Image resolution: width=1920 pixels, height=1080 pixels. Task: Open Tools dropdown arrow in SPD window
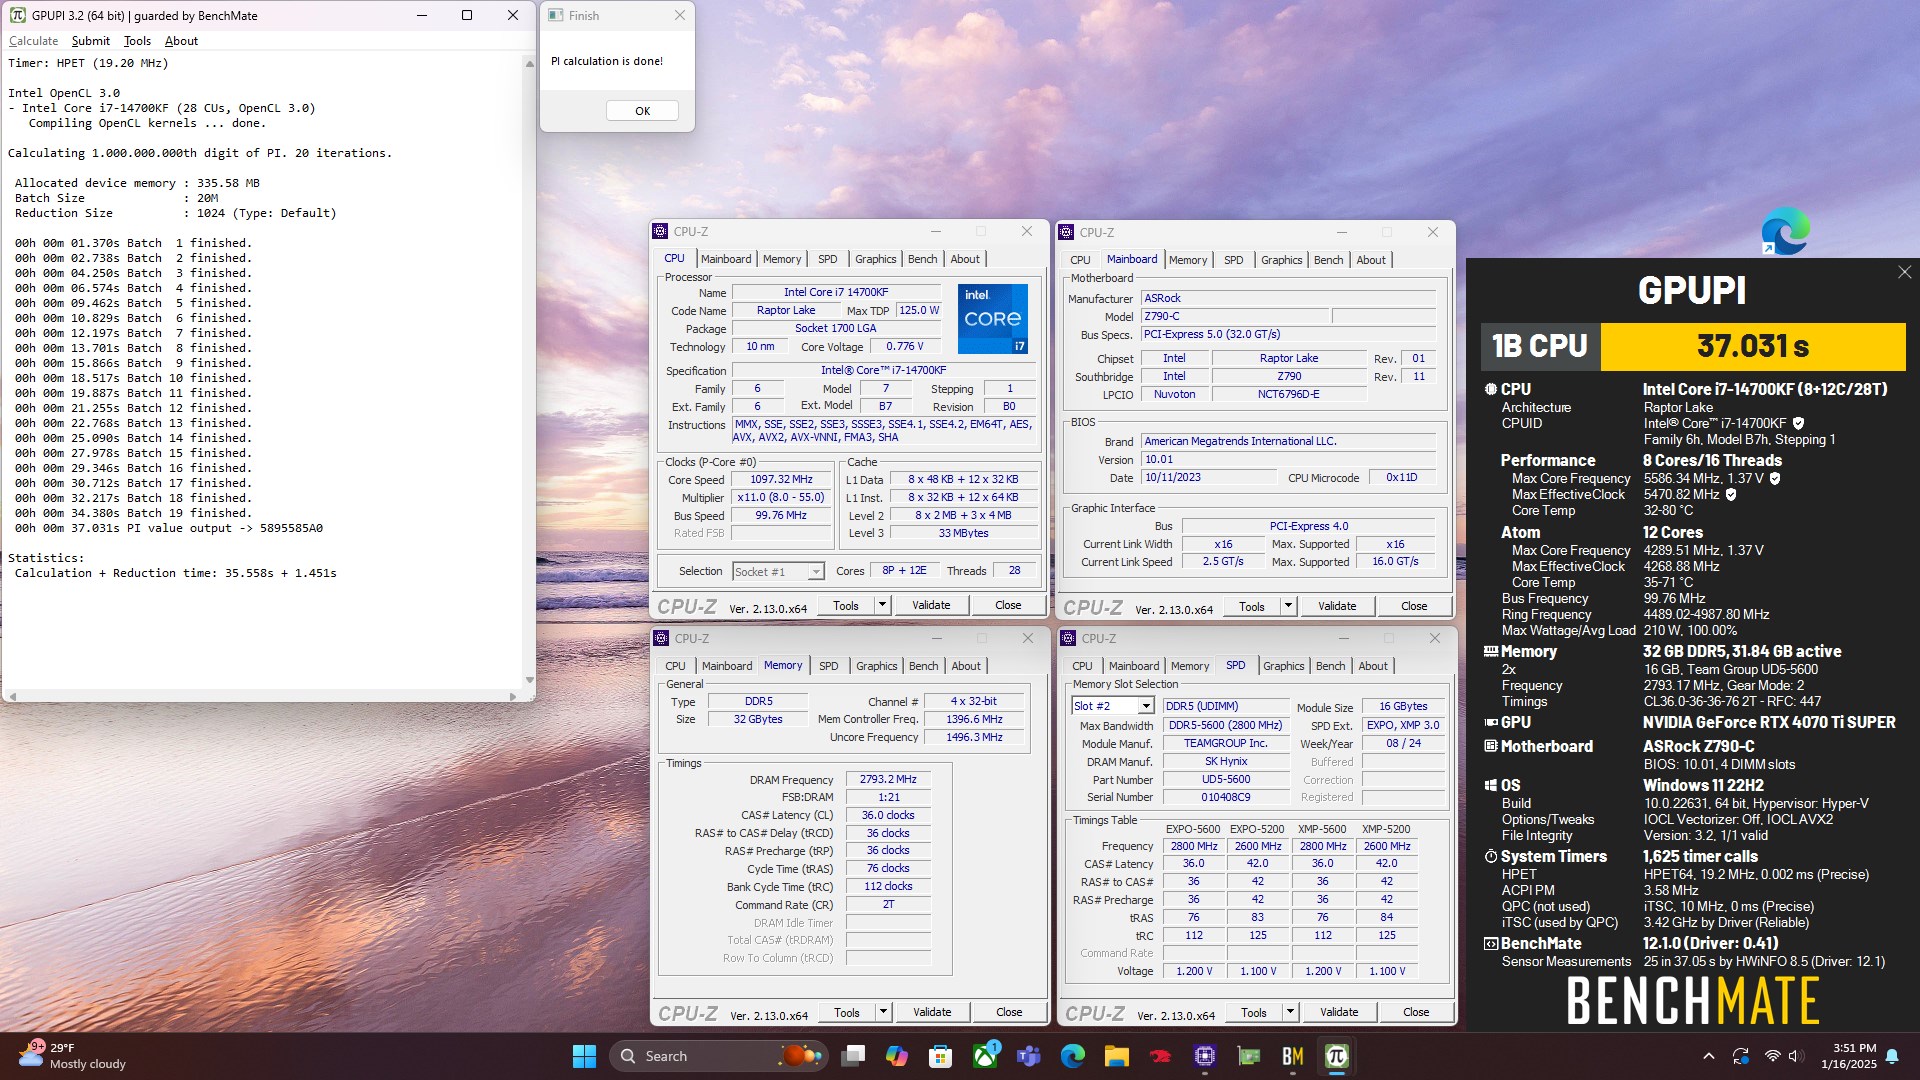click(x=1290, y=1012)
